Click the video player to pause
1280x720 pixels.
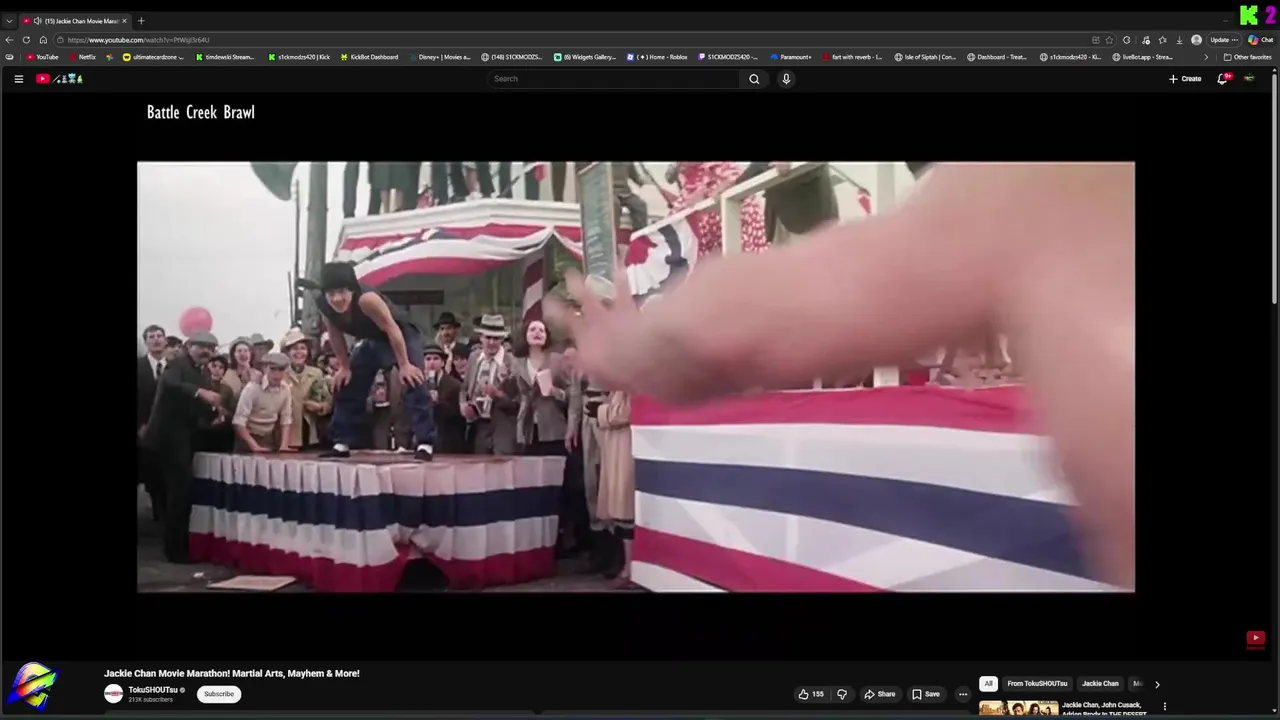636,377
